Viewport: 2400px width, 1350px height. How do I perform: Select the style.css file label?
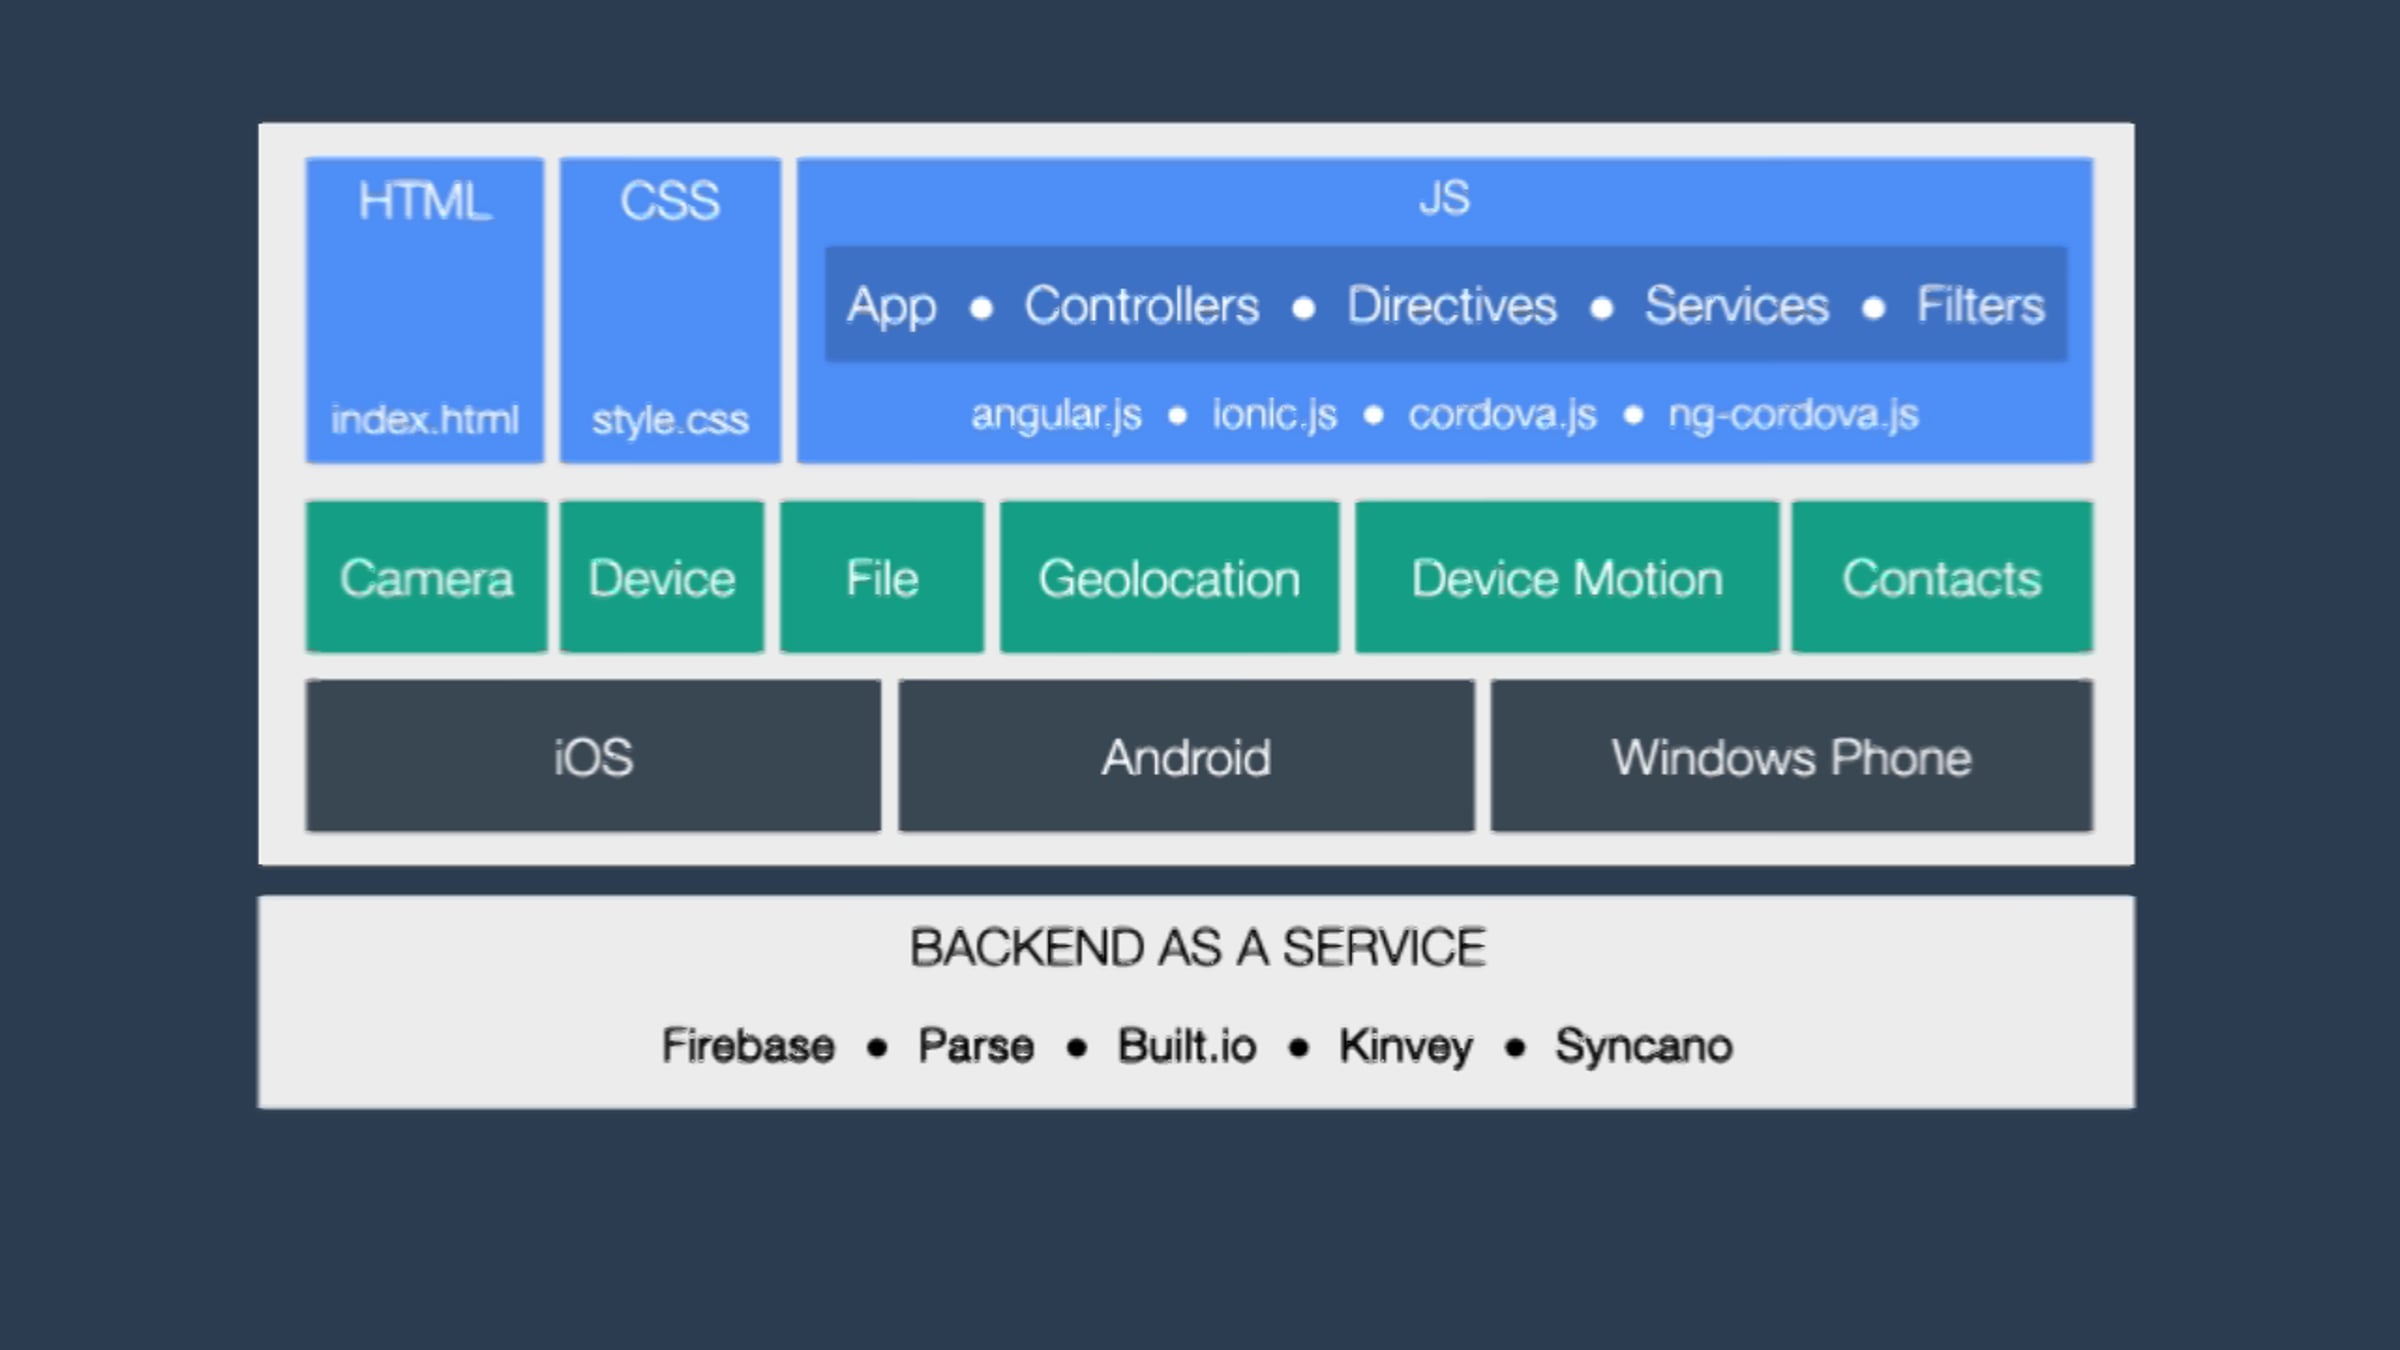pos(670,420)
